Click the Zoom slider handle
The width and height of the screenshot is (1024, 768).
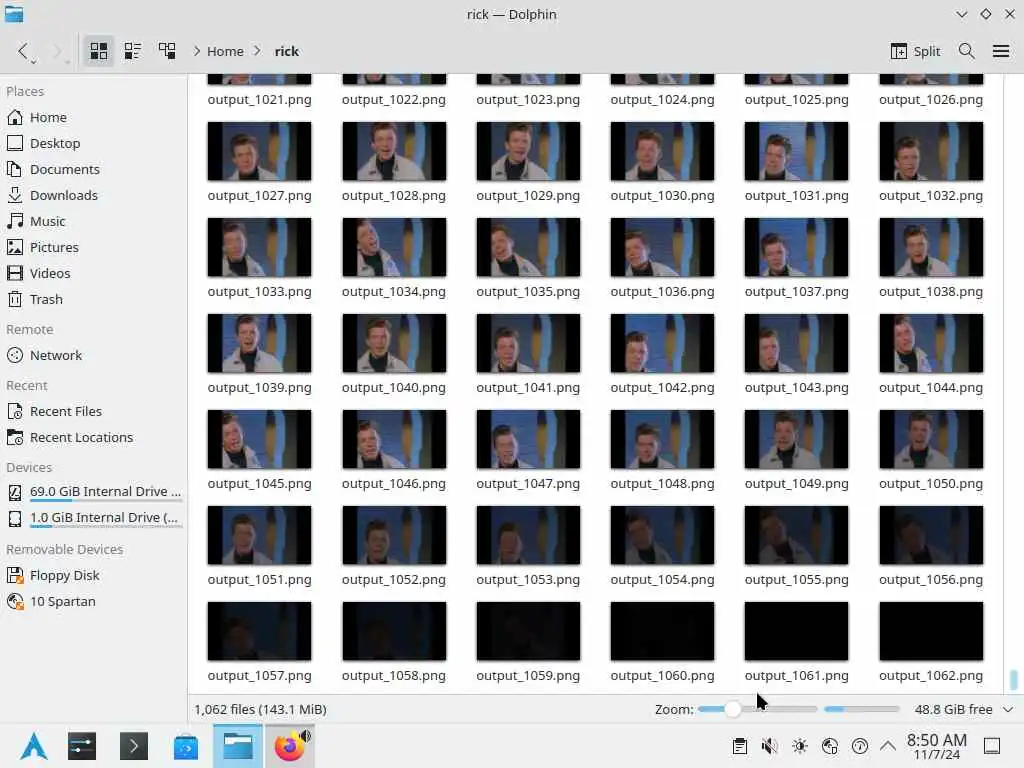(x=733, y=709)
